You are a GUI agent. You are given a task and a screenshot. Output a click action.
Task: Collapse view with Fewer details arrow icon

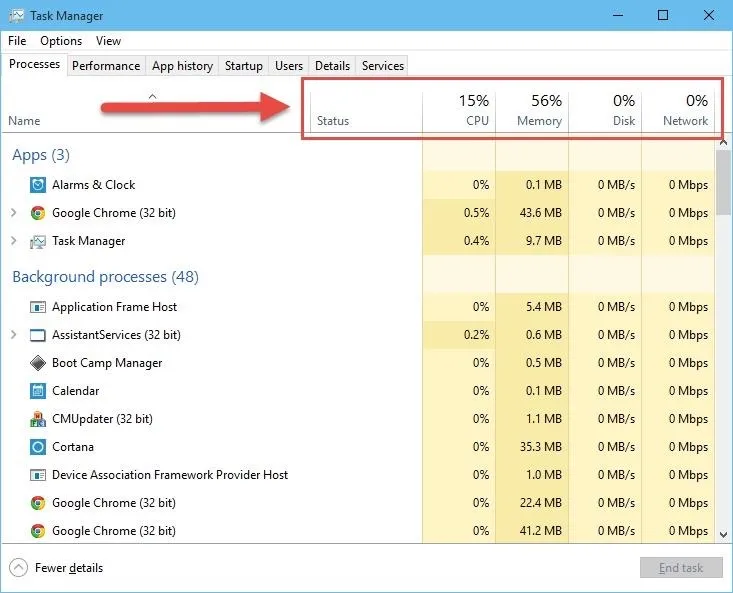tap(18, 568)
